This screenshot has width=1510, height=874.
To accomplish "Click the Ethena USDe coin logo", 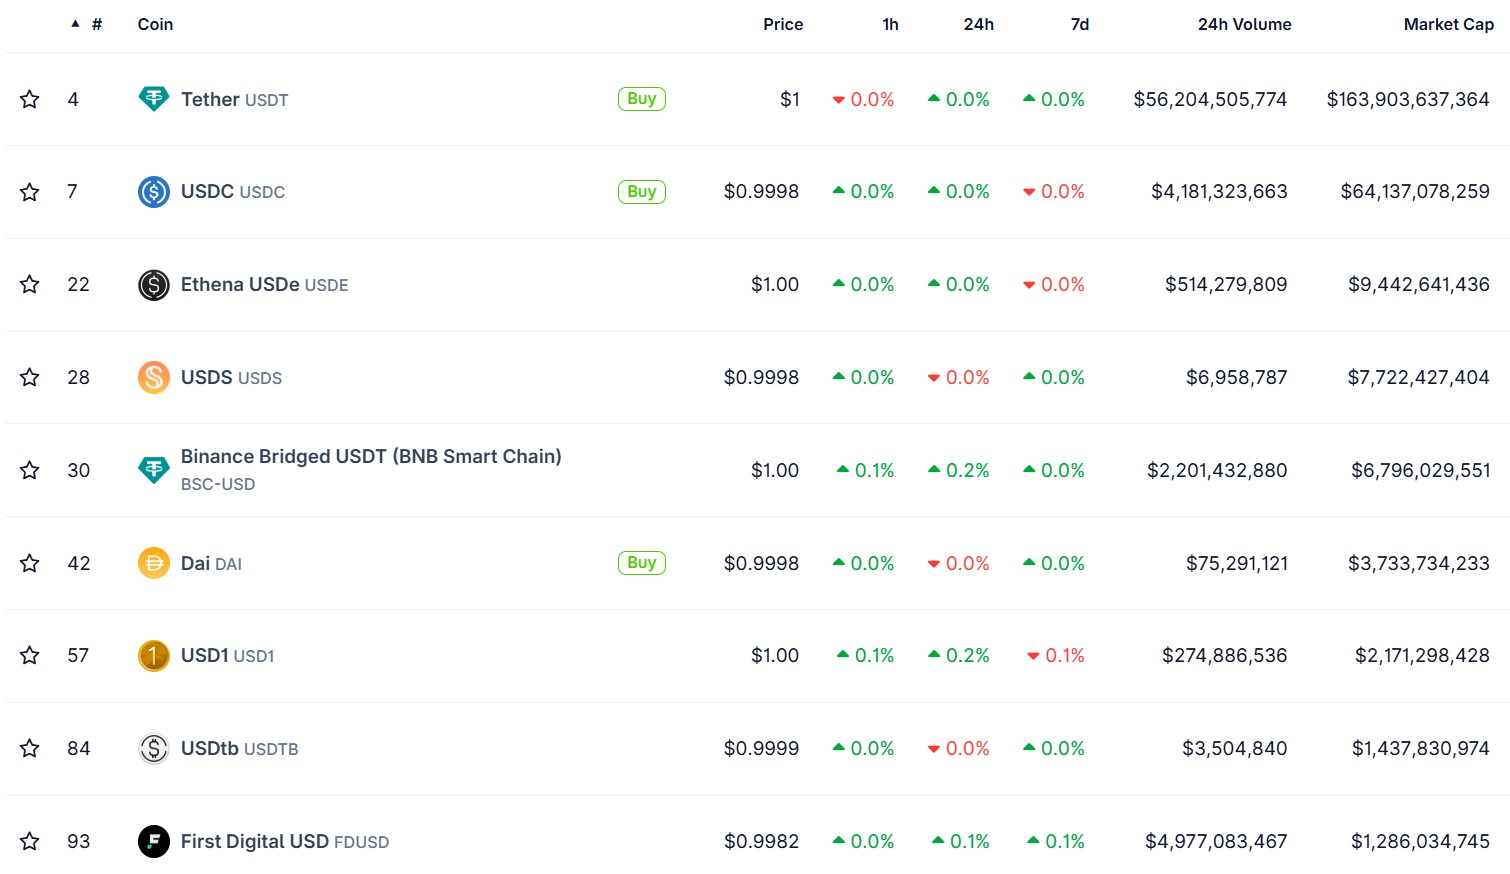I will pos(153,284).
